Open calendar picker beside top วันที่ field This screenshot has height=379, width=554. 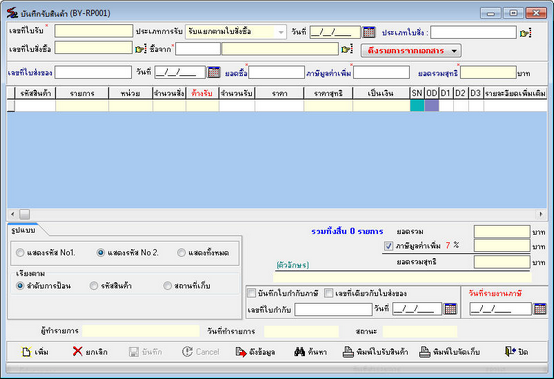point(369,32)
